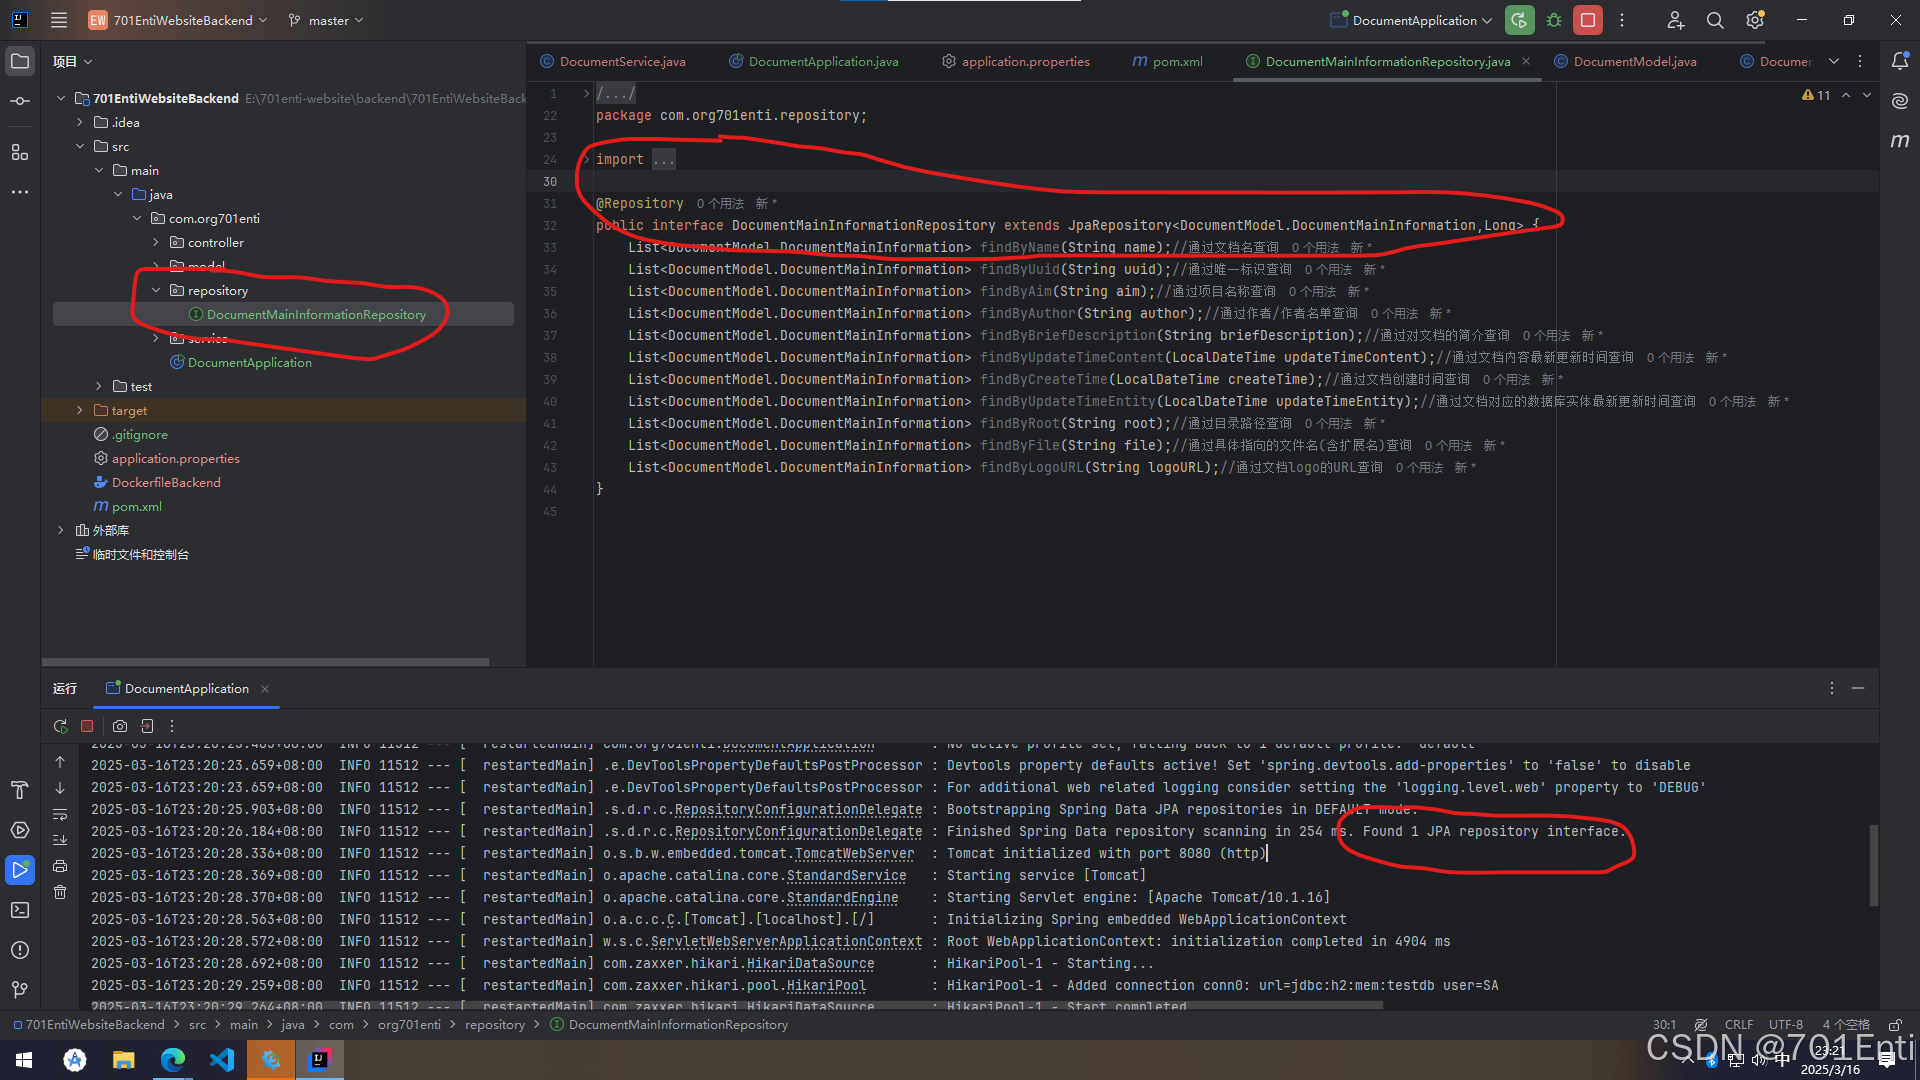Switch to the DocumentService.java tab

620,61
